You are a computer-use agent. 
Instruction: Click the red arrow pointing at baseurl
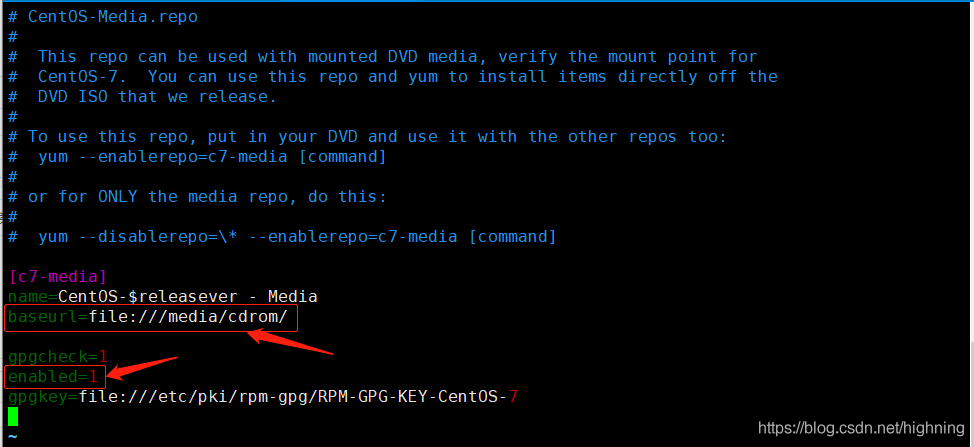click(291, 343)
